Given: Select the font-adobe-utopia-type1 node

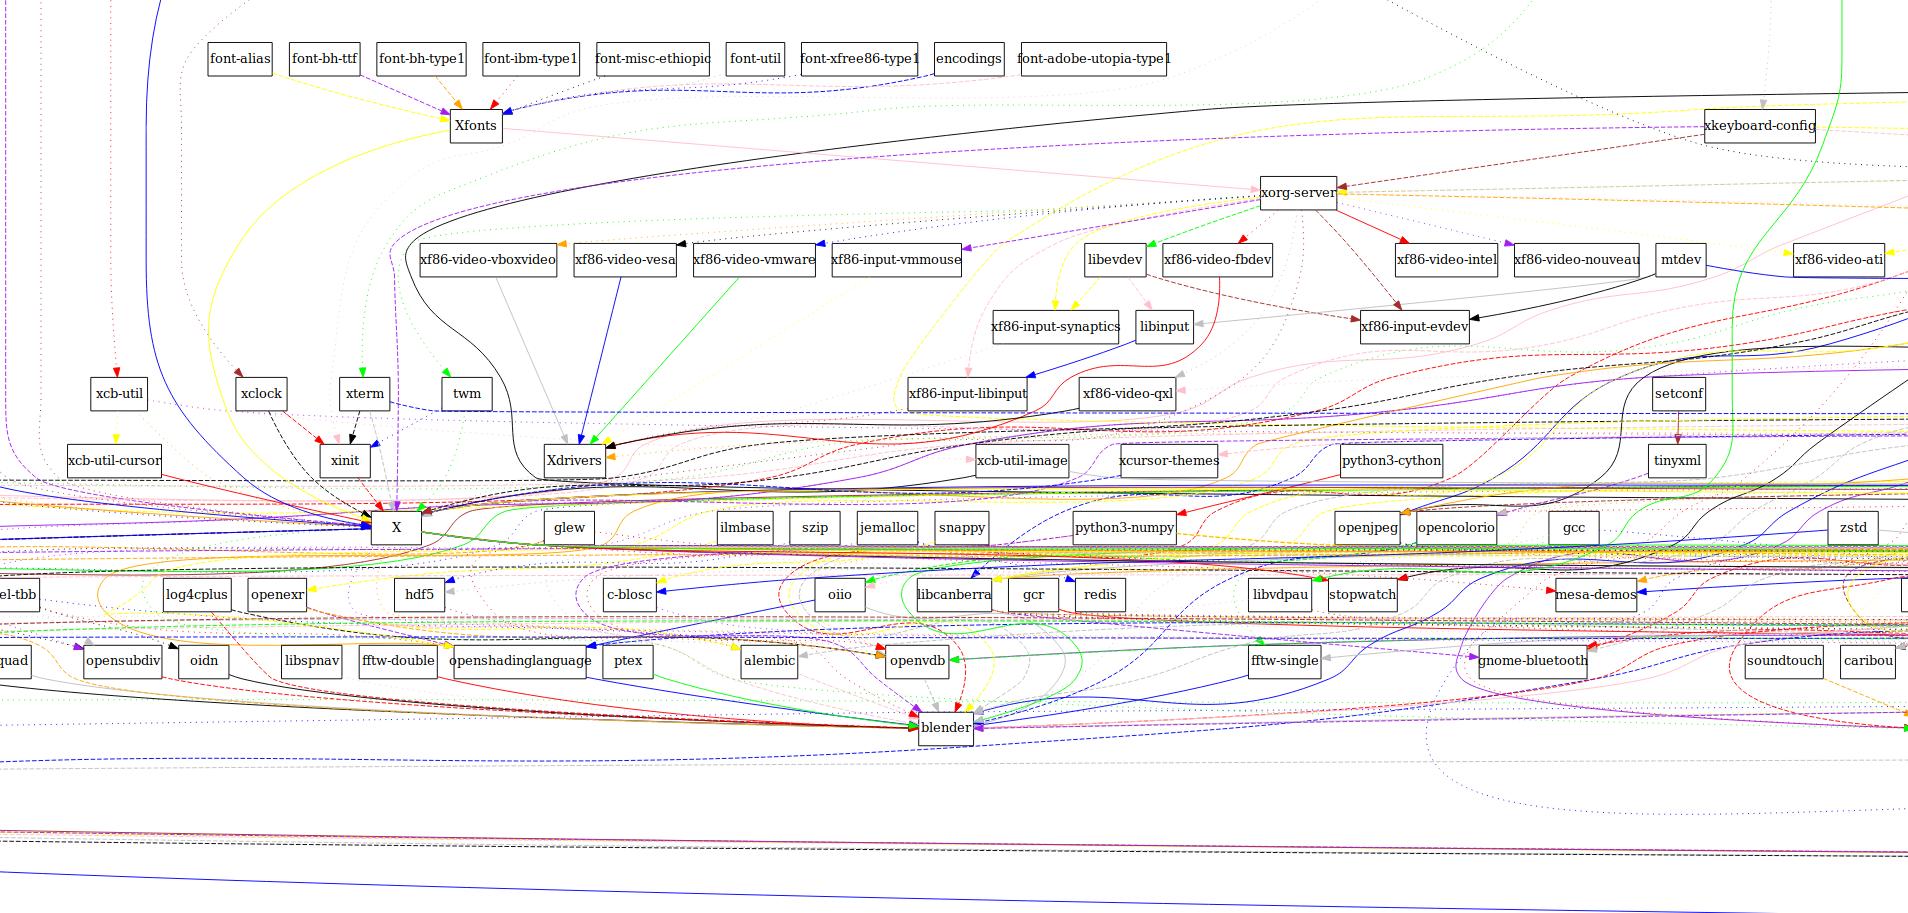Looking at the screenshot, I should click(1093, 59).
